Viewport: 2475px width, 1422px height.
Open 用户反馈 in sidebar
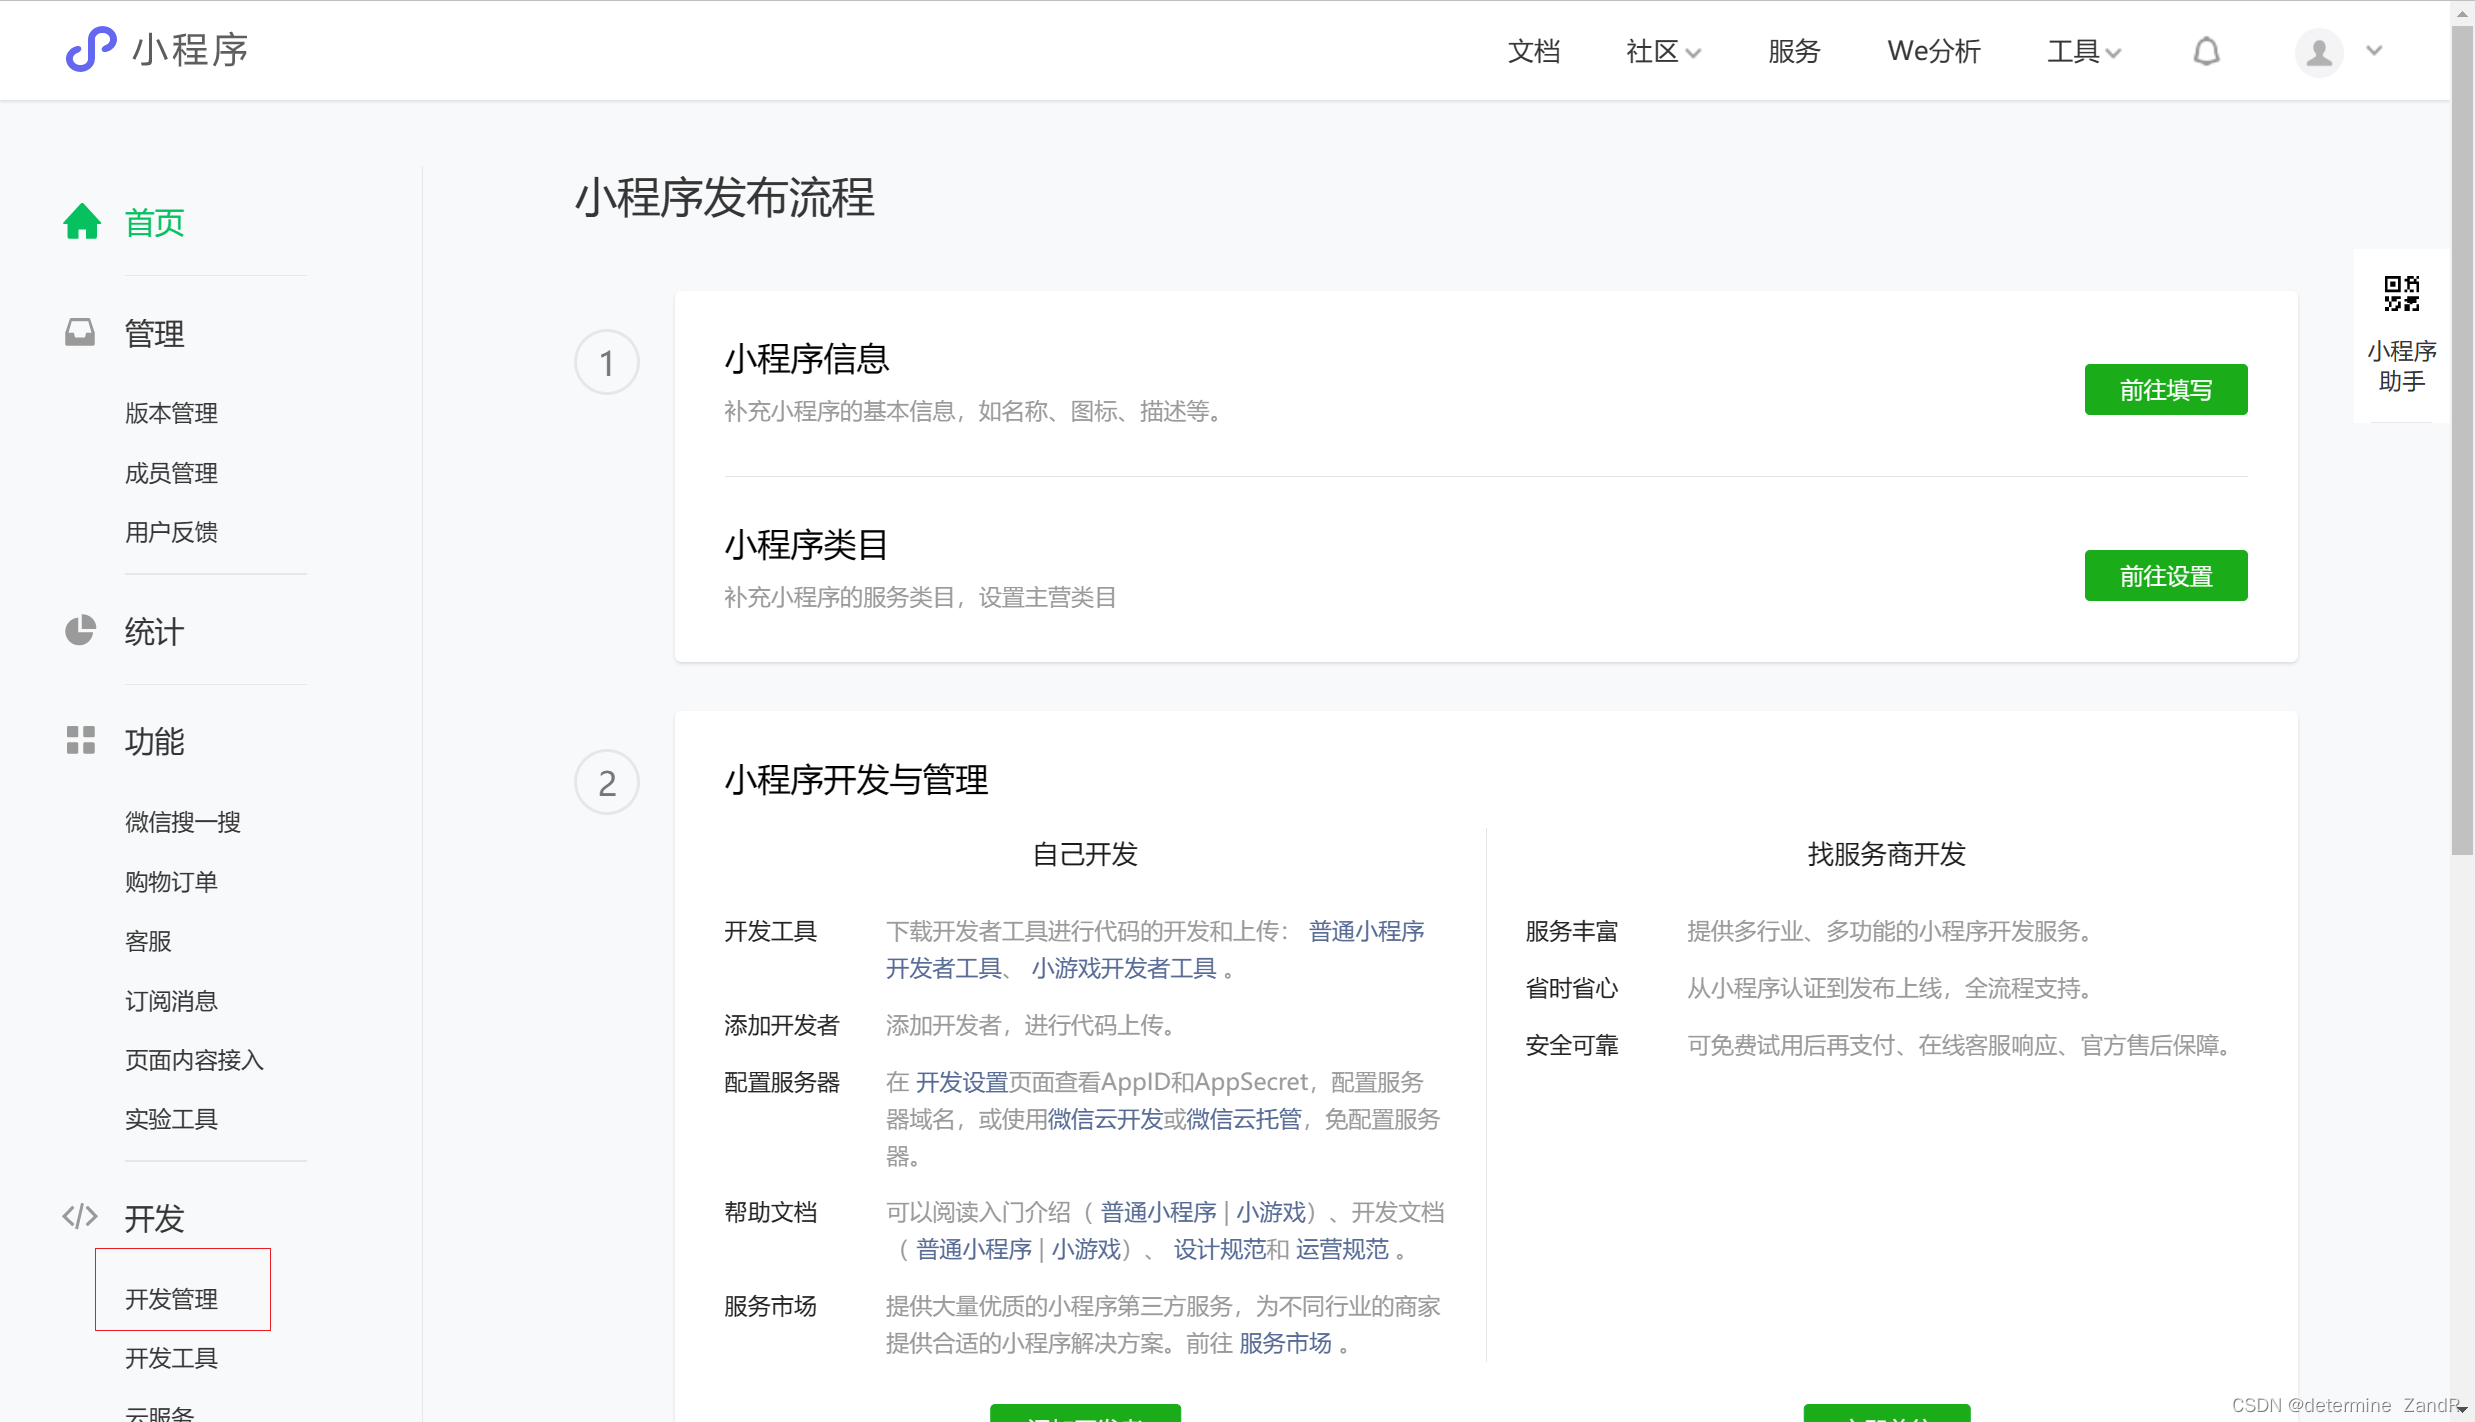click(171, 532)
